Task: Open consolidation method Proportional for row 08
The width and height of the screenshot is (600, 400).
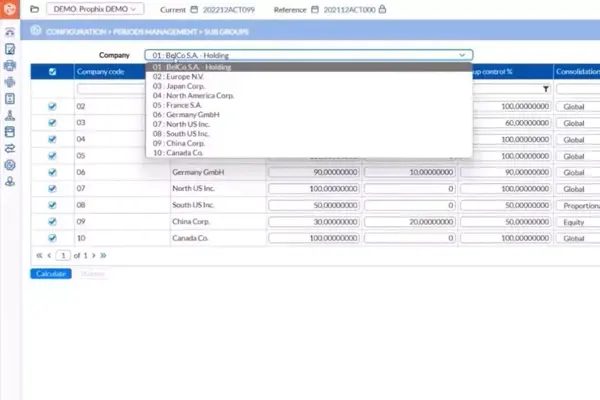Action: pos(579,206)
